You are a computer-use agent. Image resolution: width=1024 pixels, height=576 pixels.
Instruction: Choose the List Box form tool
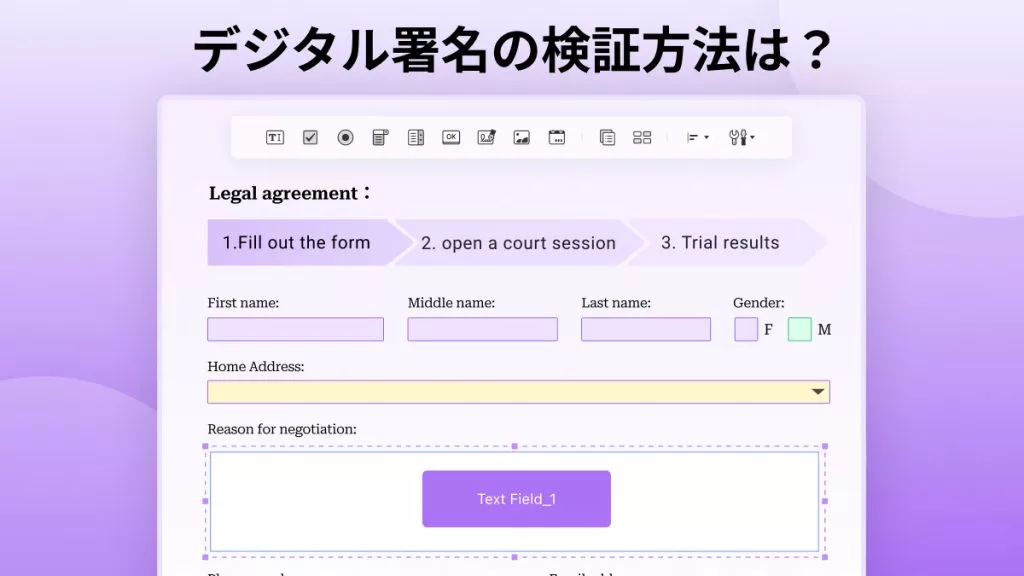pyautogui.click(x=416, y=138)
